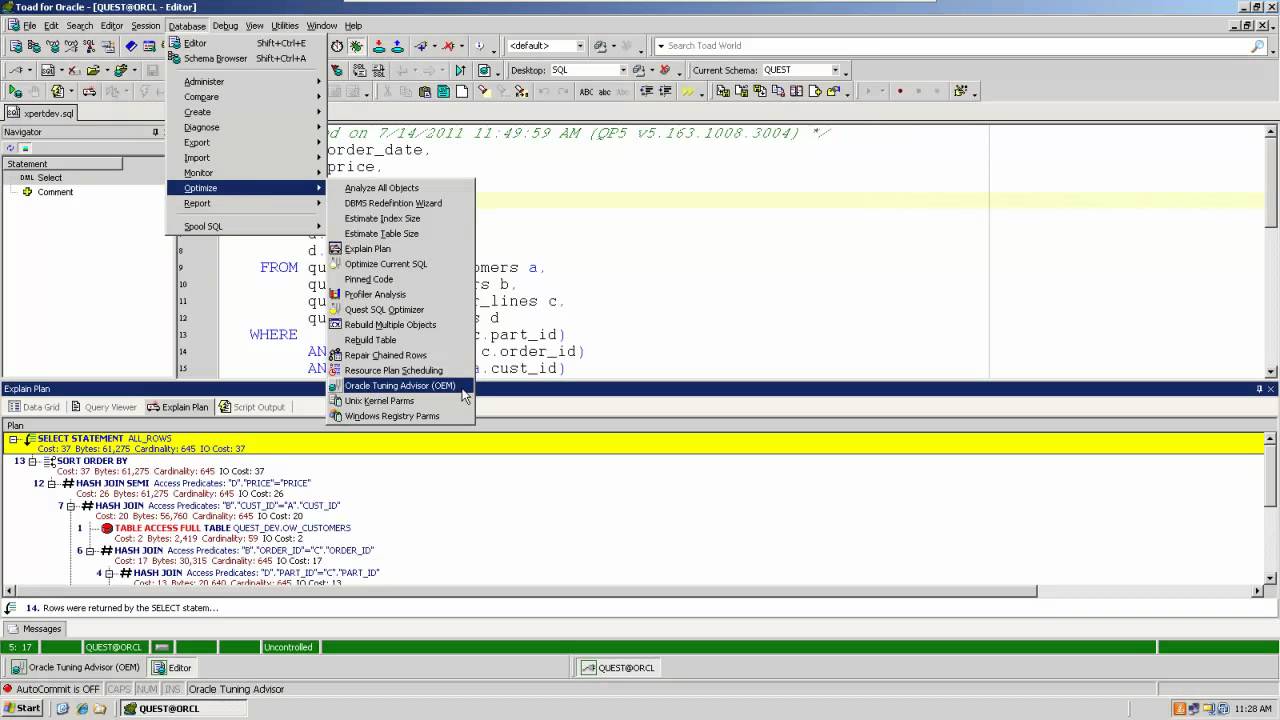Viewport: 1280px width, 720px height.
Task: Click the Paste clipboard icon in editor toolbar
Action: tap(424, 91)
